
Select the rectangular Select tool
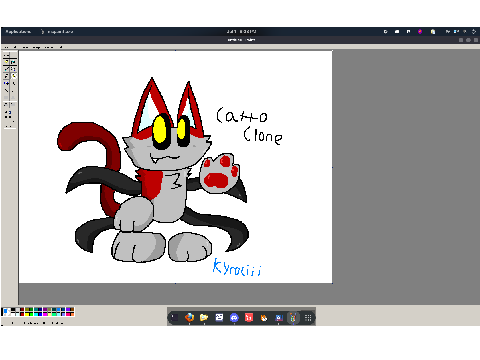[x=13, y=55]
